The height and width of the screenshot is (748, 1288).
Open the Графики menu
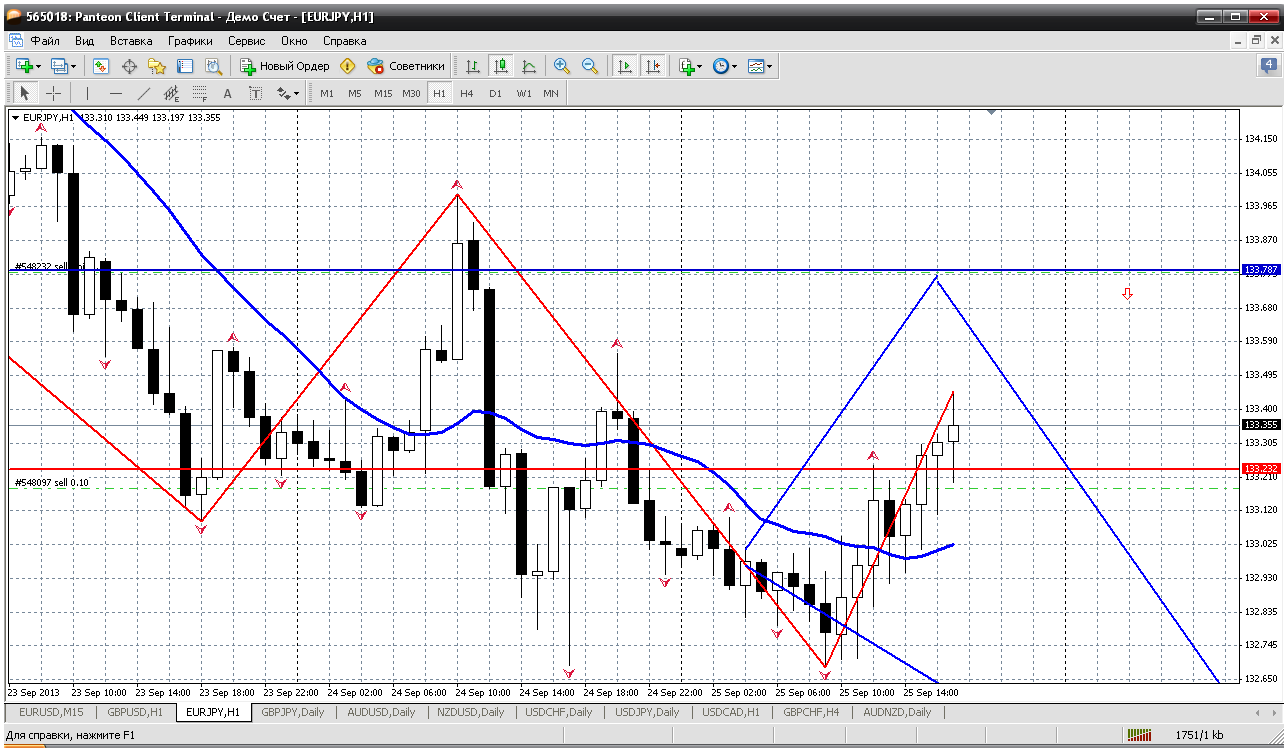point(190,41)
